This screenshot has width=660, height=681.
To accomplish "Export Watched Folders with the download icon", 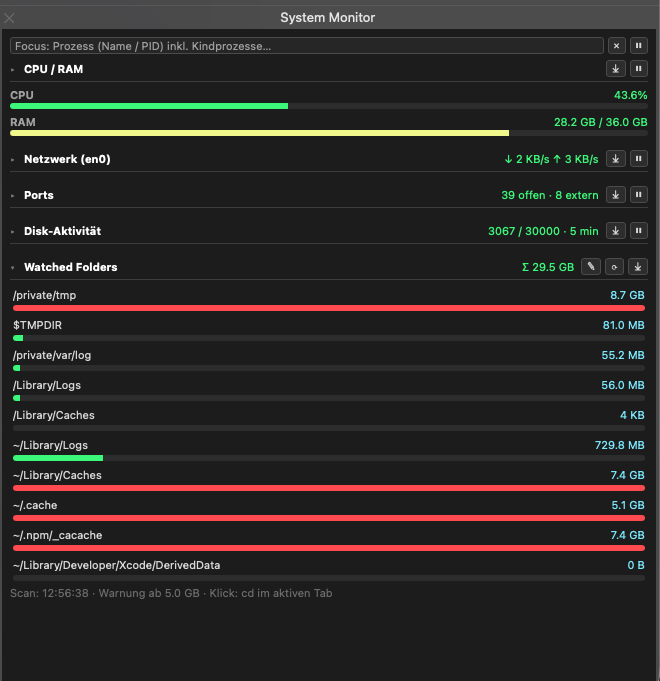I will (638, 267).
